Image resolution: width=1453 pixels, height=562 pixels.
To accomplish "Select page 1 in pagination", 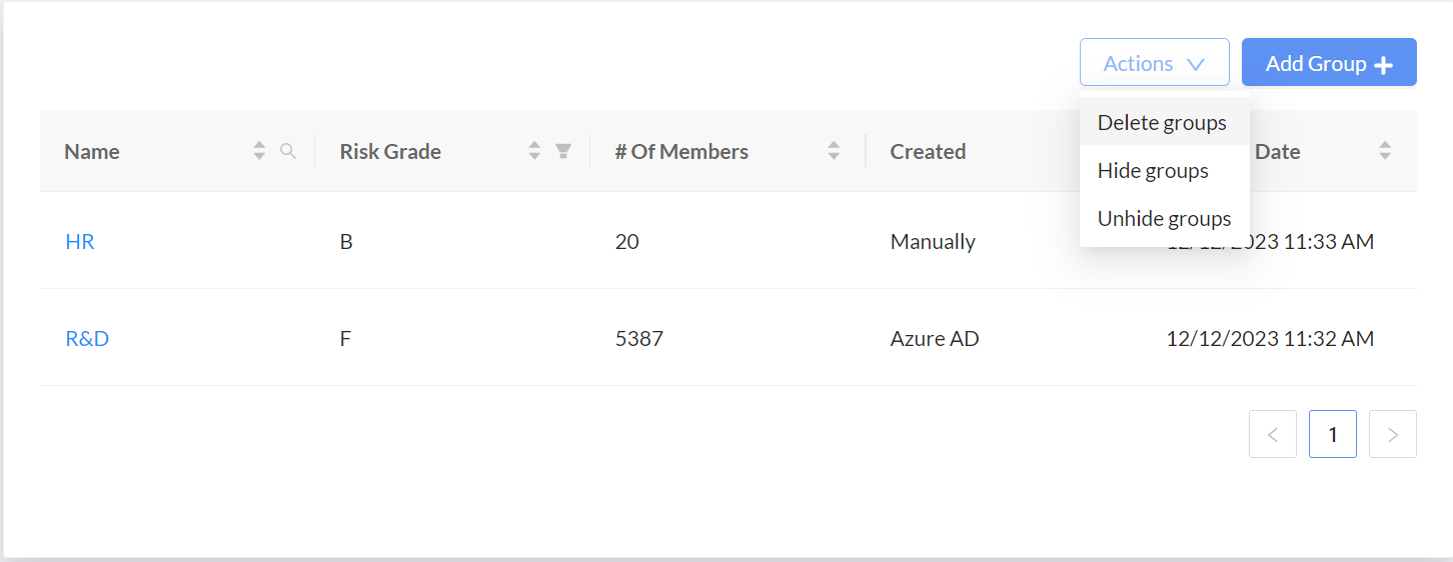I will click(1332, 434).
